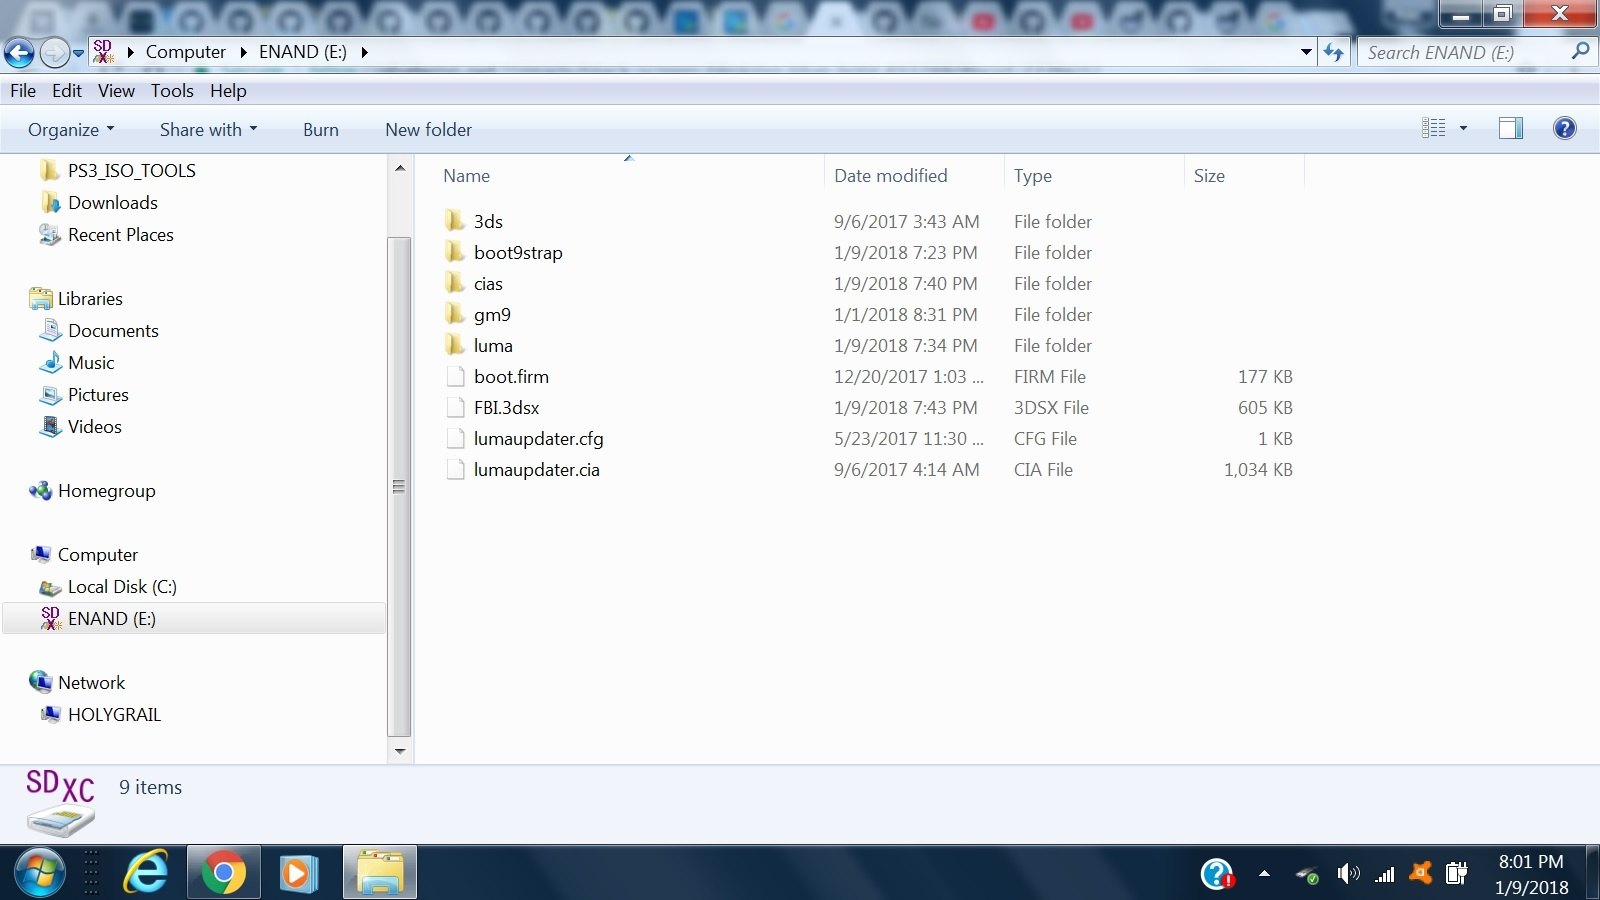Show hidden system tray icons
Image resolution: width=1600 pixels, height=900 pixels.
pos(1264,874)
